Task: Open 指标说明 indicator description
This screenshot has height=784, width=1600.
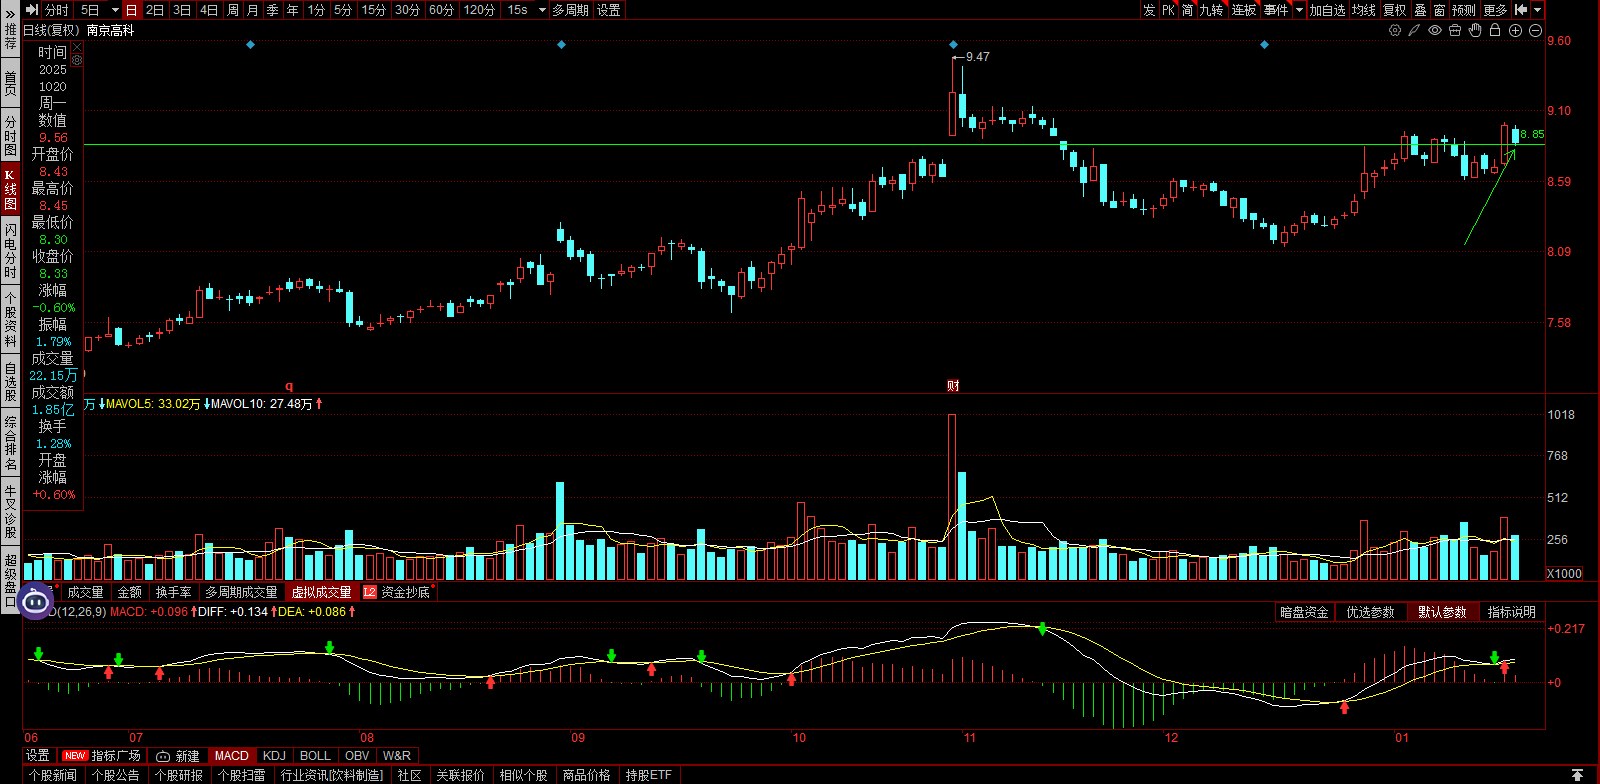Action: [x=1511, y=612]
